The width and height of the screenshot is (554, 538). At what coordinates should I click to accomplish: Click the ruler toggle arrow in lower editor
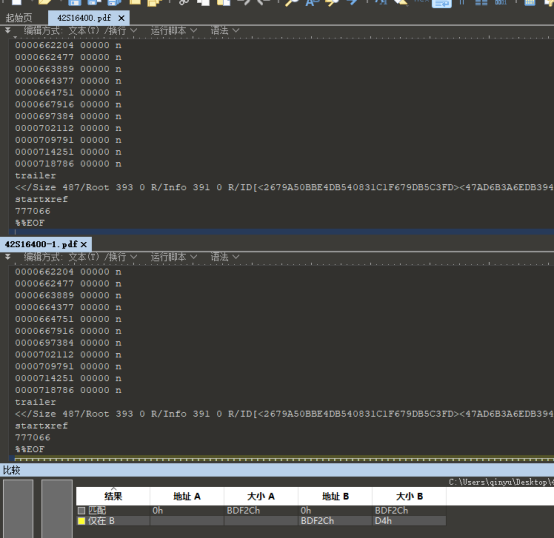[7, 257]
